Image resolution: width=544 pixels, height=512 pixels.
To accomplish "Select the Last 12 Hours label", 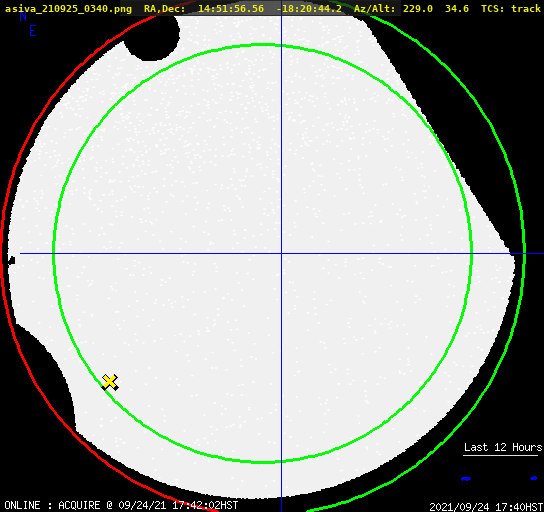I will tap(503, 447).
